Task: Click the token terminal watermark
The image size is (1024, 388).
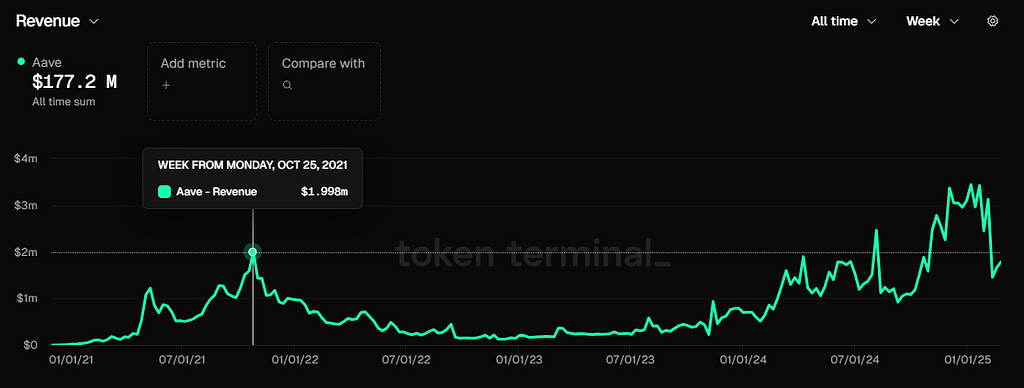Action: tap(533, 253)
